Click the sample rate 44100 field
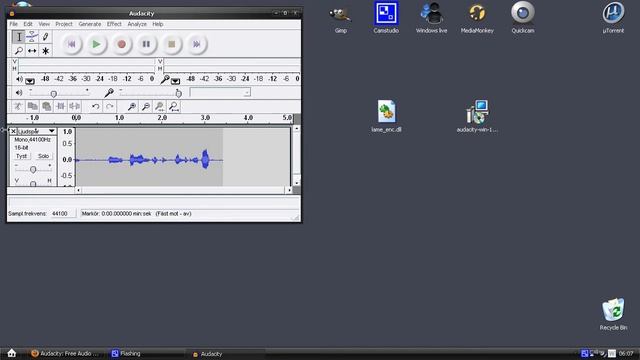The image size is (640, 360). click(62, 213)
